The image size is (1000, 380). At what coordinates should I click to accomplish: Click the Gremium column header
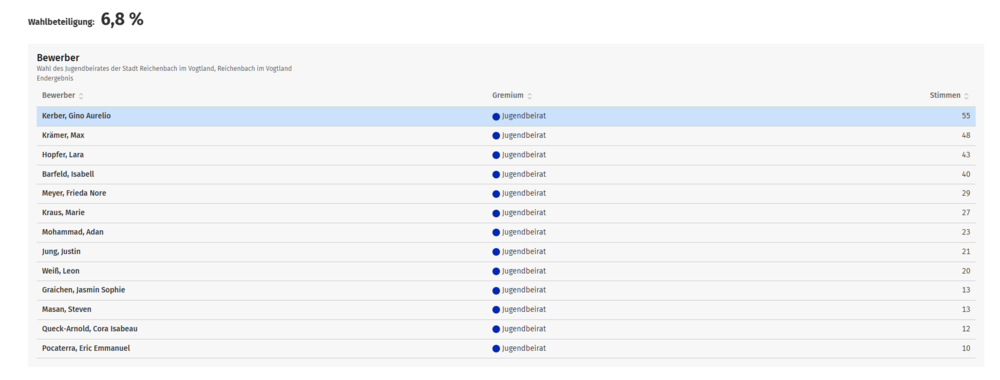tap(508, 96)
